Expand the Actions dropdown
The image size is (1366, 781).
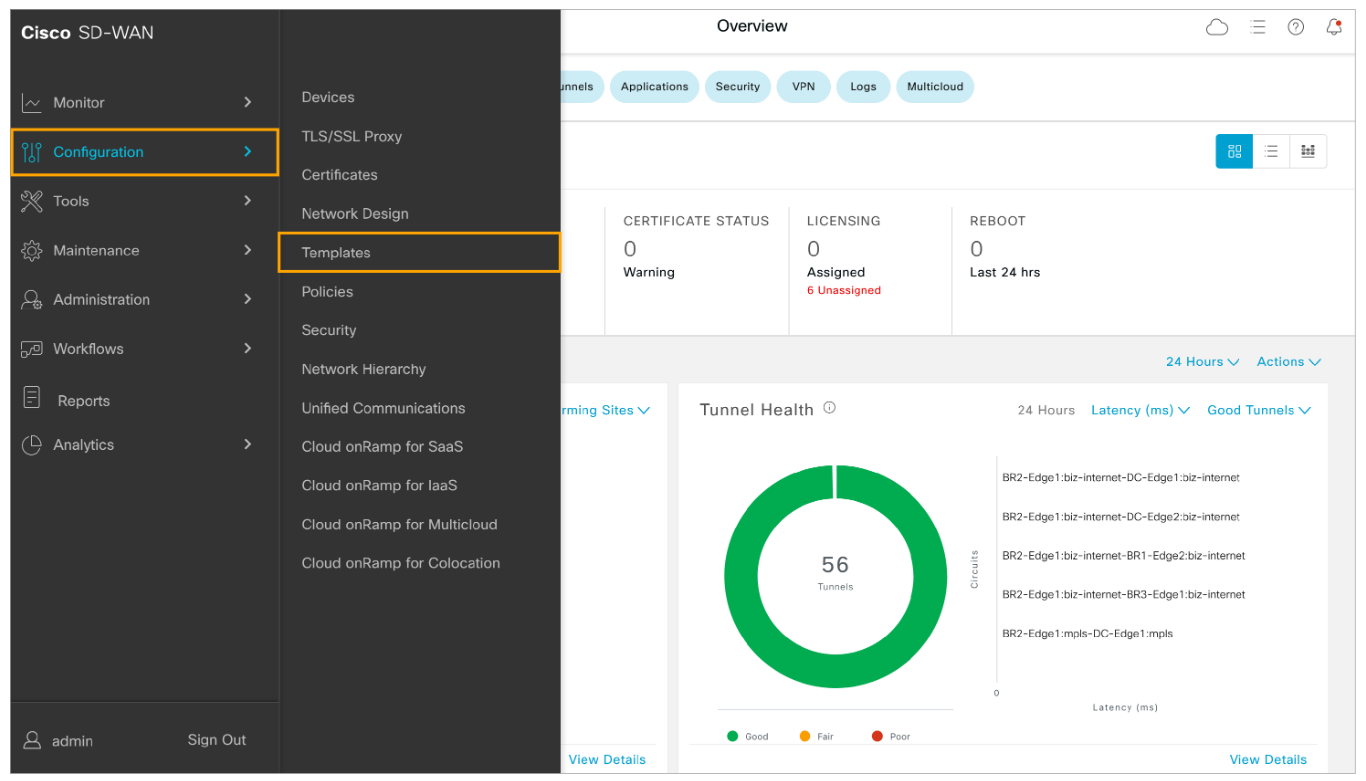pyautogui.click(x=1288, y=362)
